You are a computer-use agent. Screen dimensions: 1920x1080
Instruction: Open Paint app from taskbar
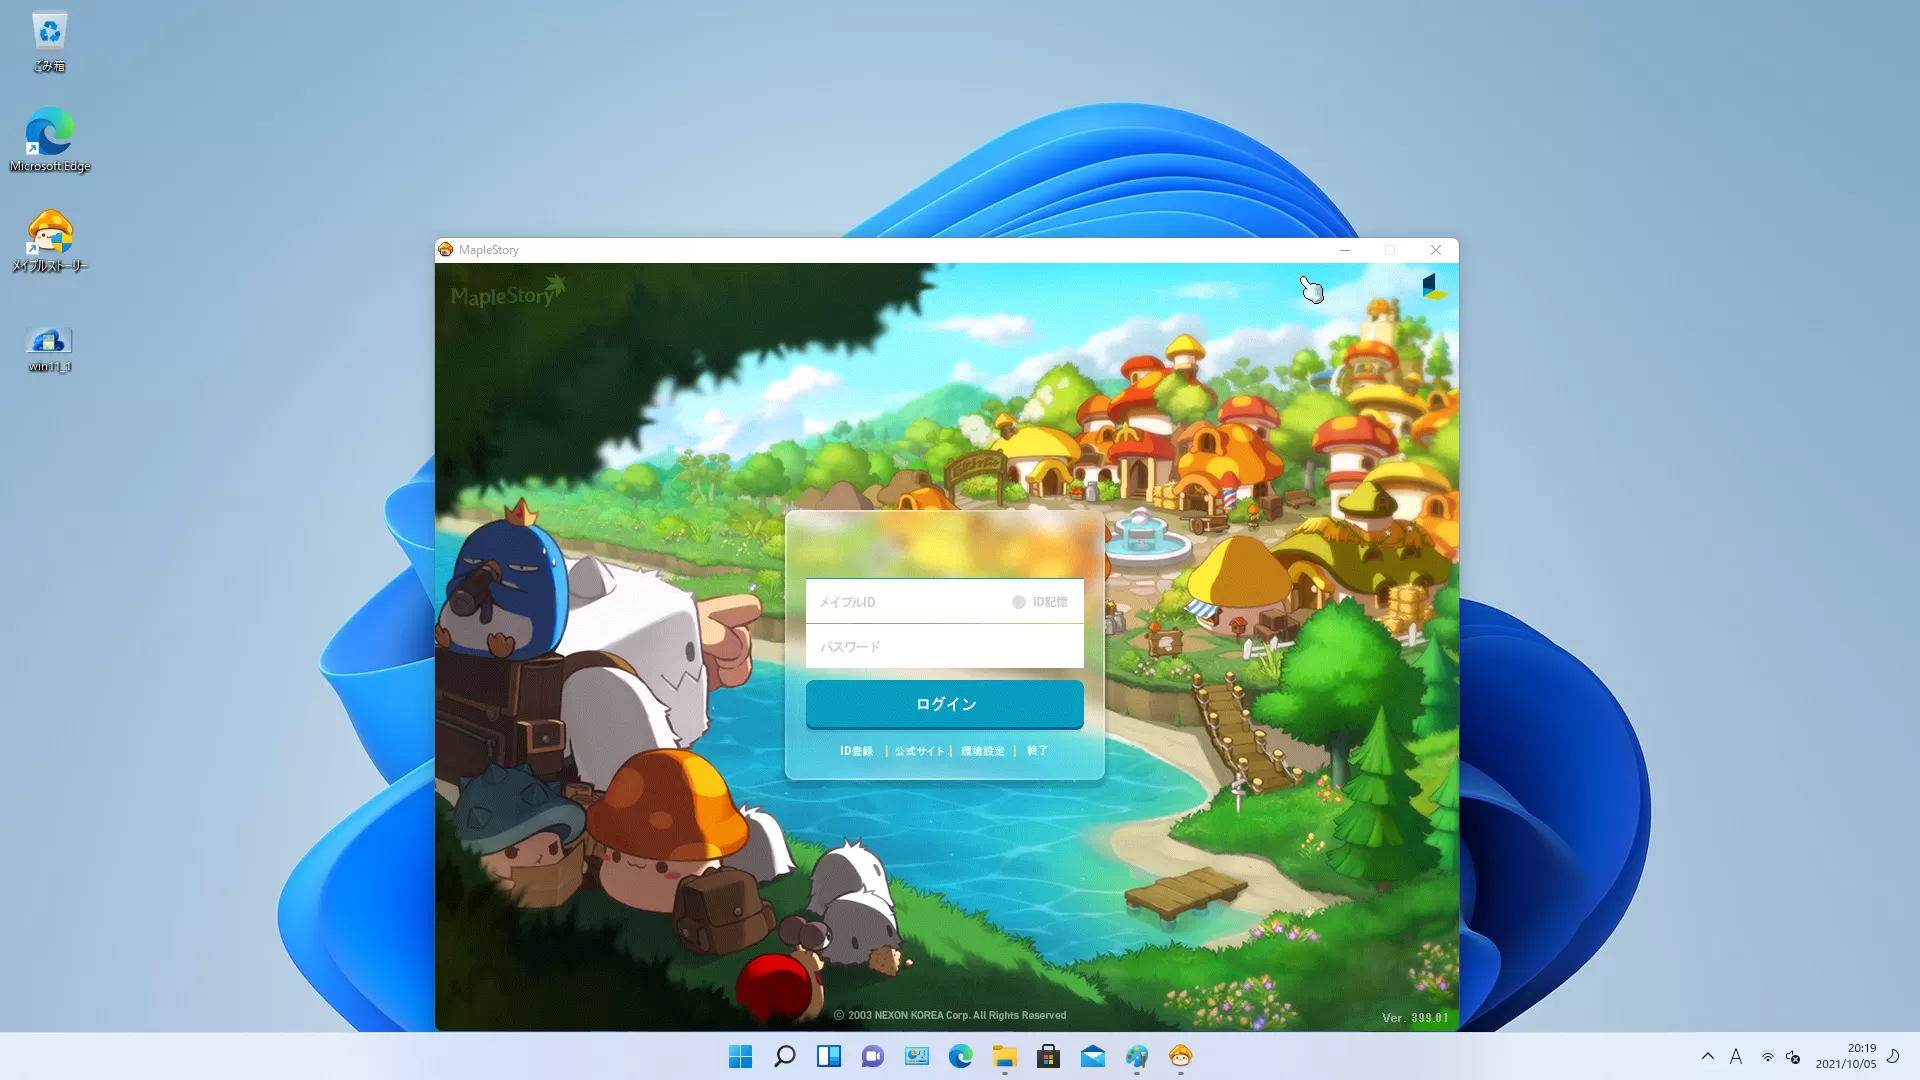click(1137, 1056)
